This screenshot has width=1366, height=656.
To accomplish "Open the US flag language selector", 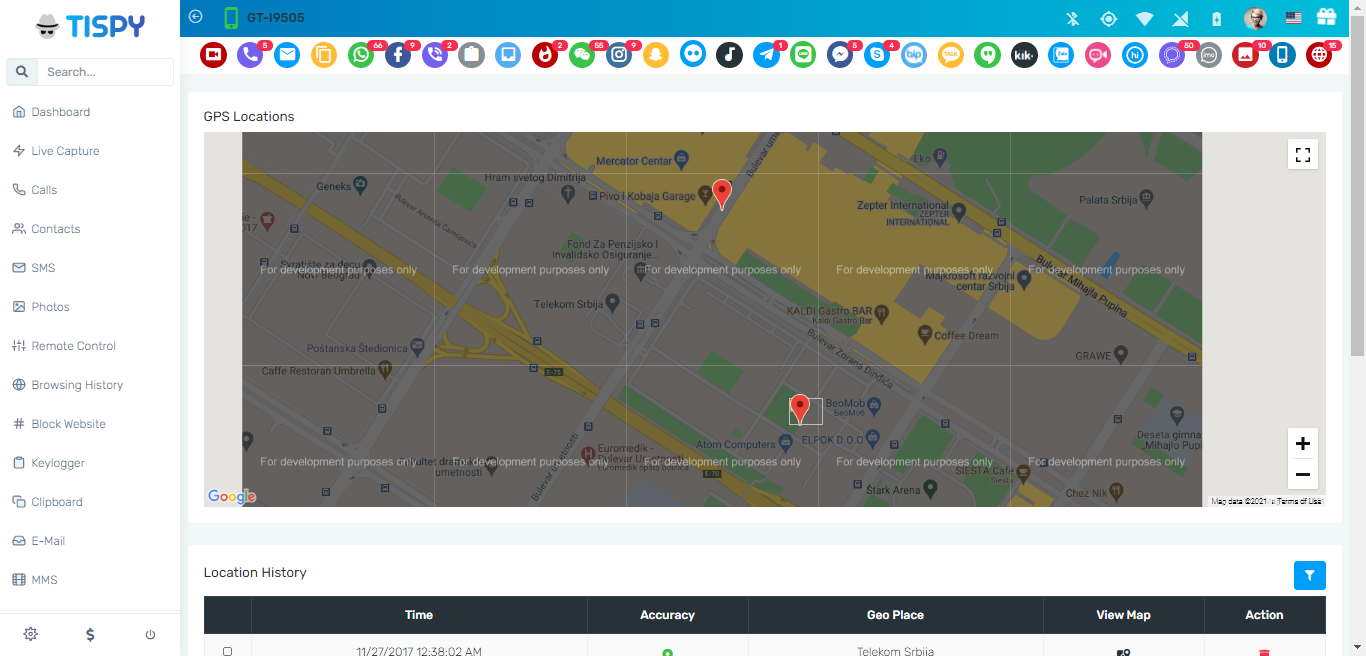I will click(x=1294, y=18).
